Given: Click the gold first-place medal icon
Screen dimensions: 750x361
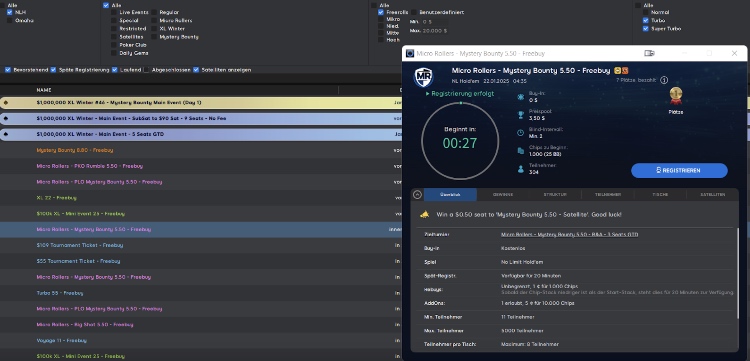Looking at the screenshot, I should [675, 96].
